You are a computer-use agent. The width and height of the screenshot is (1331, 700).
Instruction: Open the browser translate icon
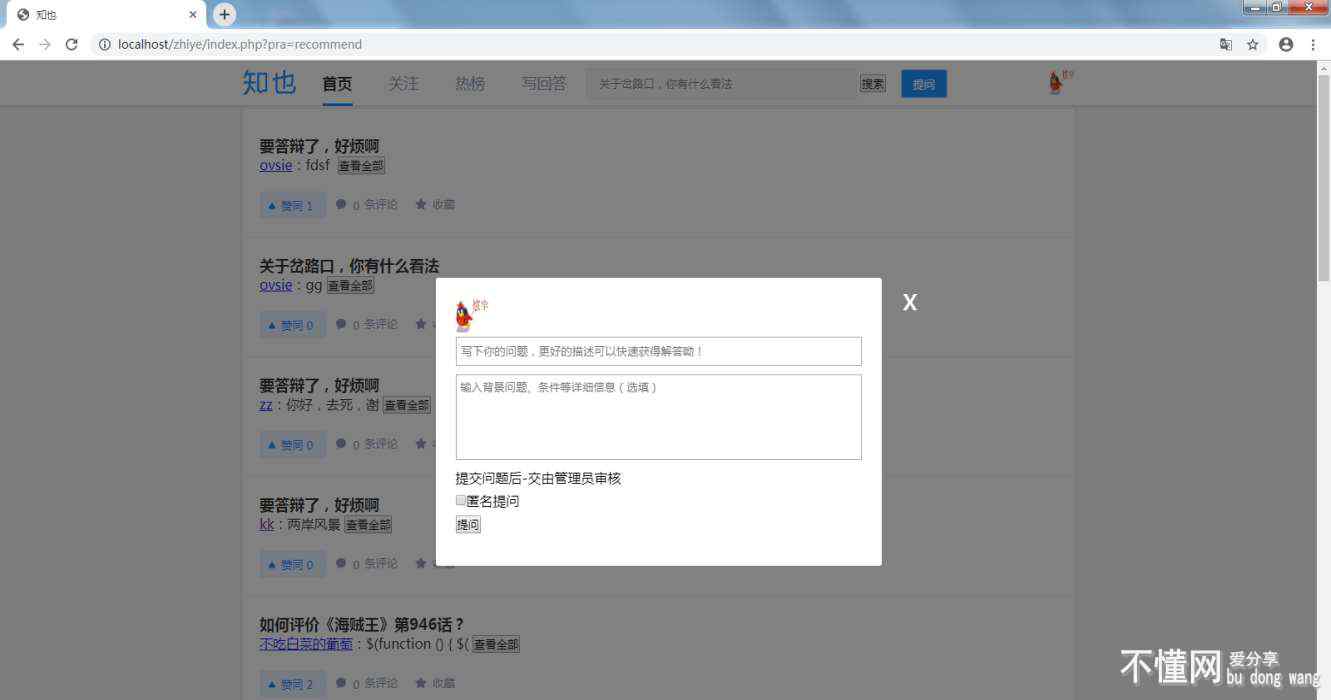pyautogui.click(x=1225, y=44)
